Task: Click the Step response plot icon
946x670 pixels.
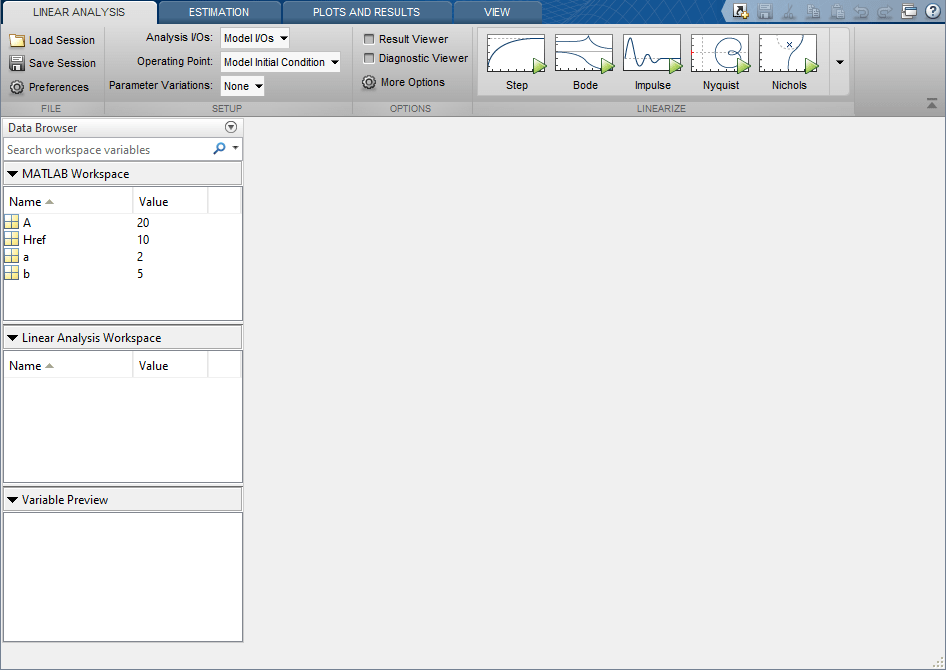Action: 516,54
